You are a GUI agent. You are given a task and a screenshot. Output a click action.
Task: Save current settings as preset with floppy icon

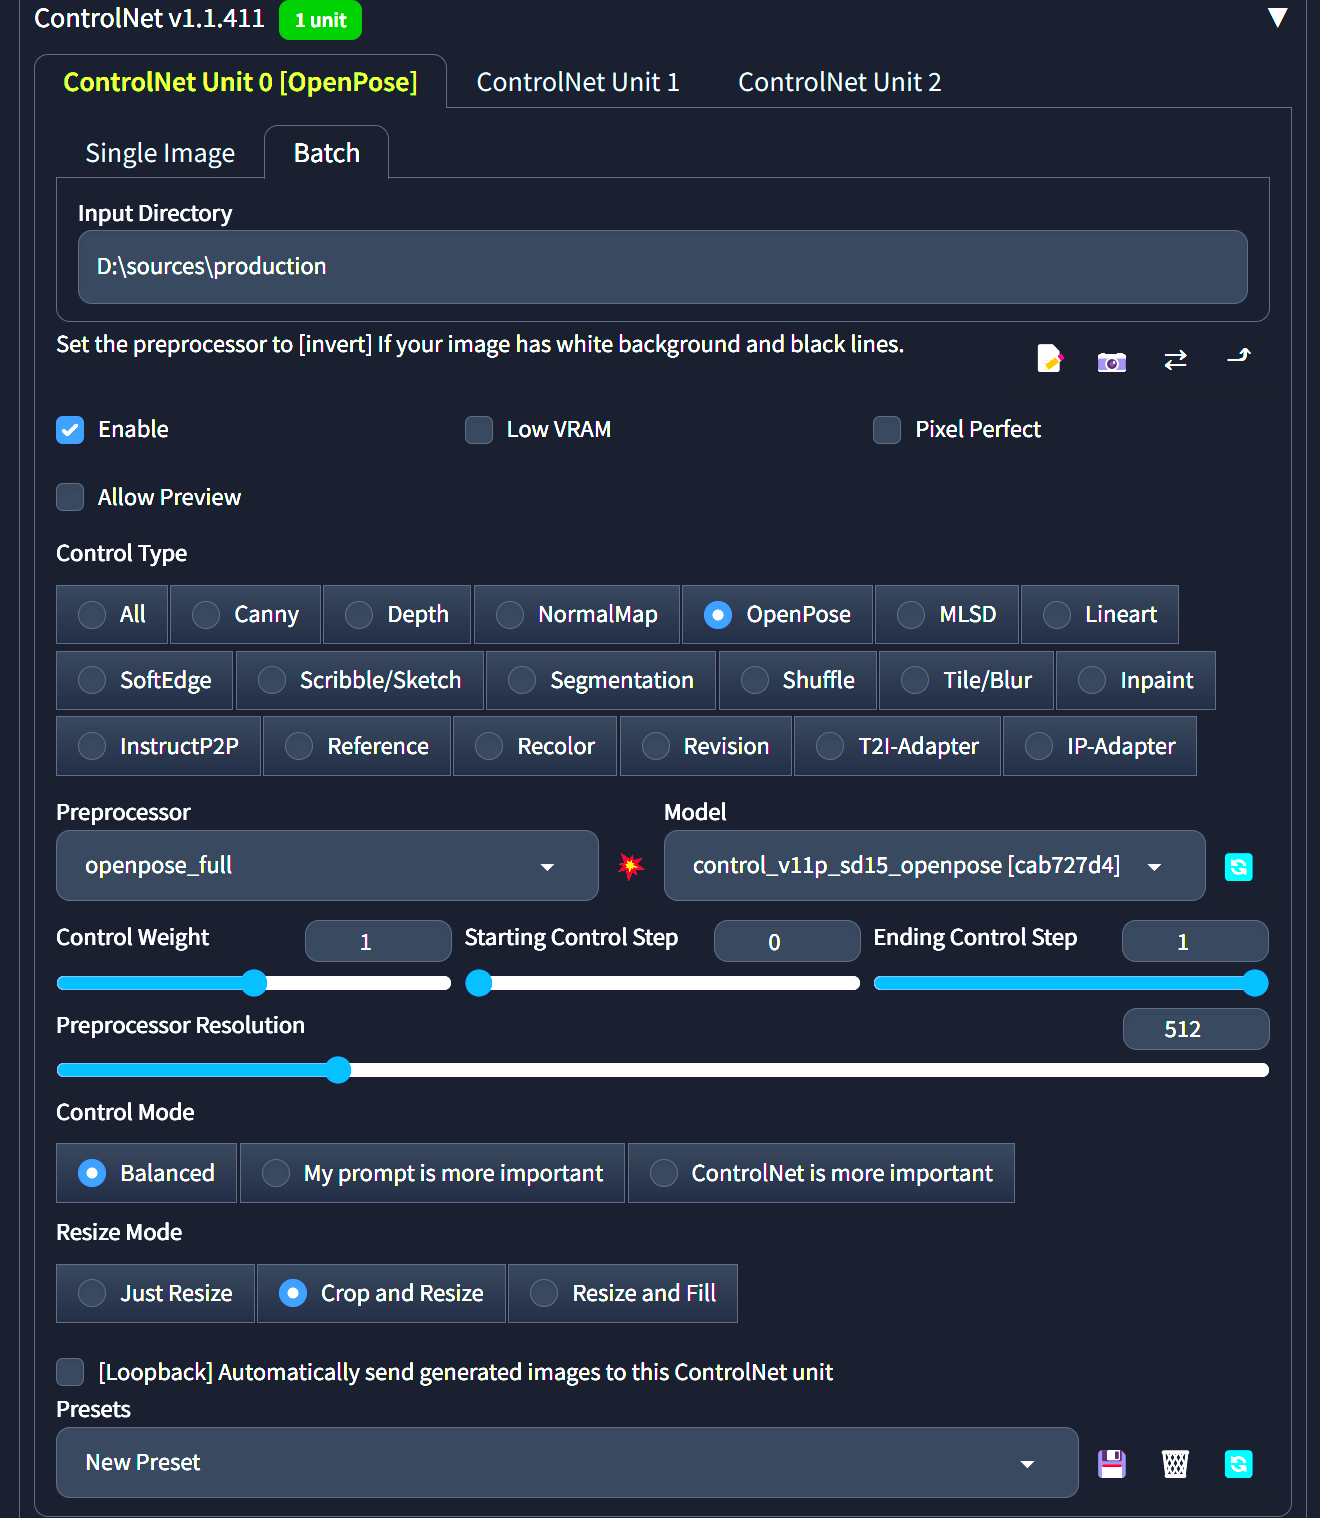[x=1111, y=1463]
